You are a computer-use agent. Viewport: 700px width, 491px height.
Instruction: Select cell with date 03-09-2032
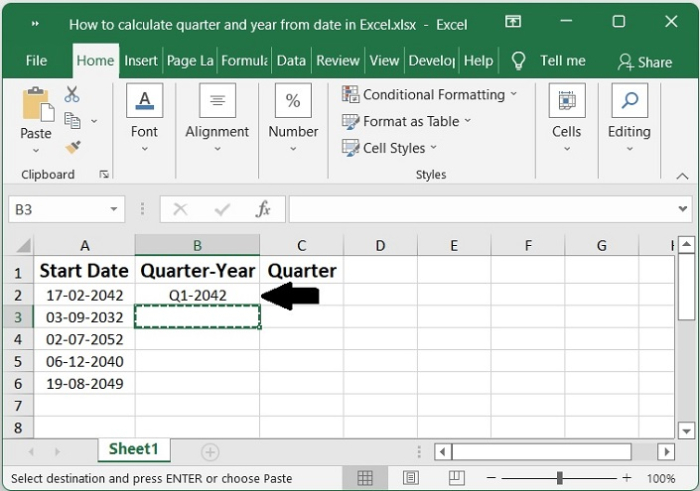[84, 317]
